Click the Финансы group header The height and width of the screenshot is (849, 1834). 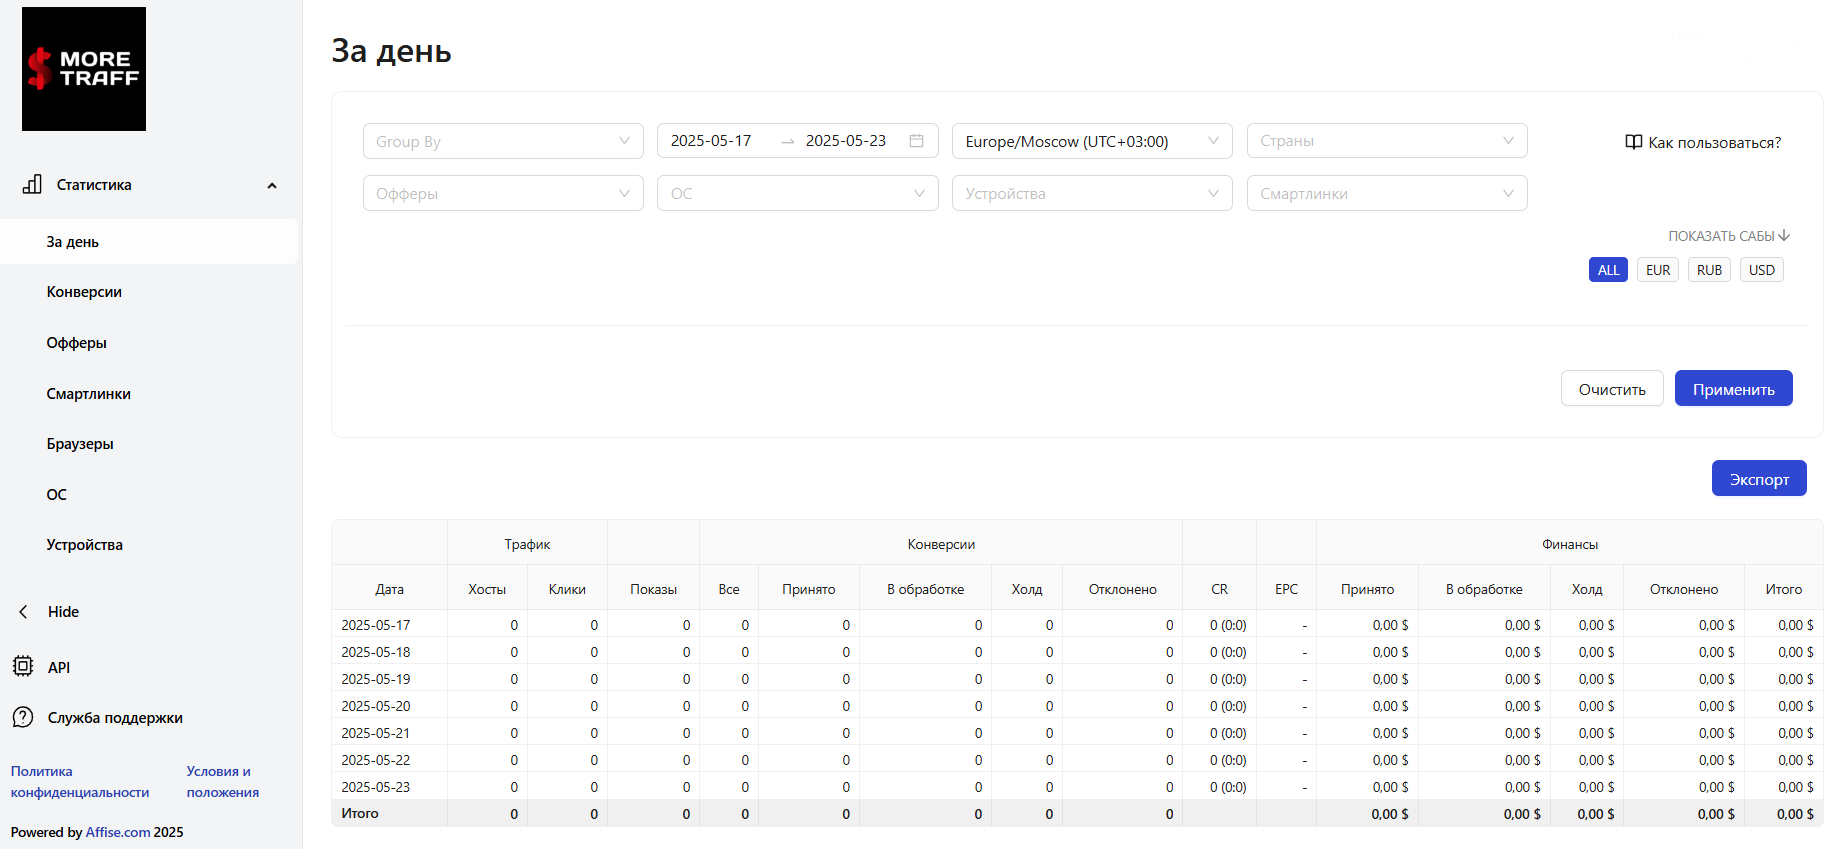tap(1570, 544)
